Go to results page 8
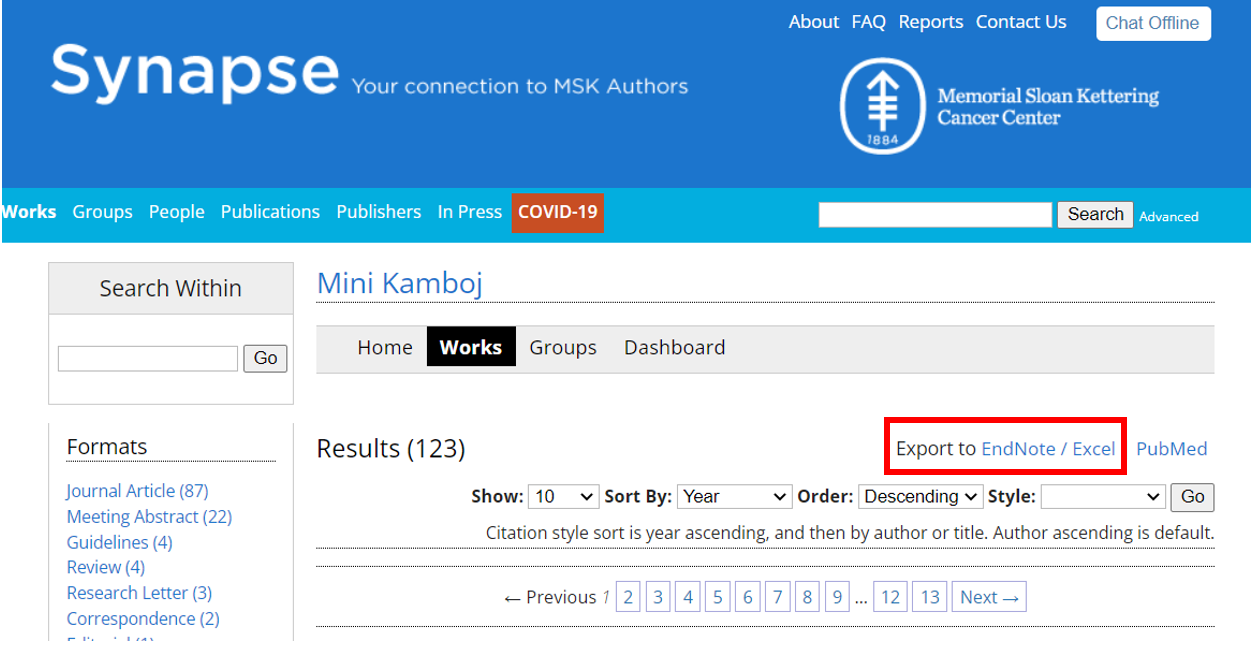This screenshot has height=661, width=1254. coord(807,597)
